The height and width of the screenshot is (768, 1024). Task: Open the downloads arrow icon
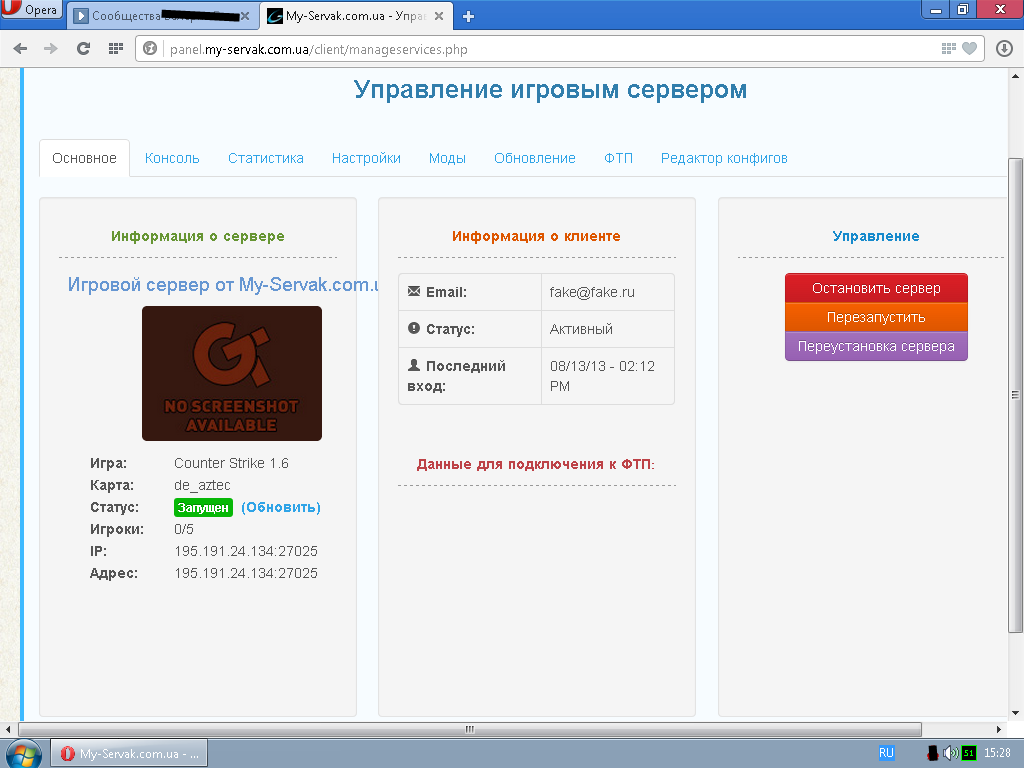(1004, 48)
